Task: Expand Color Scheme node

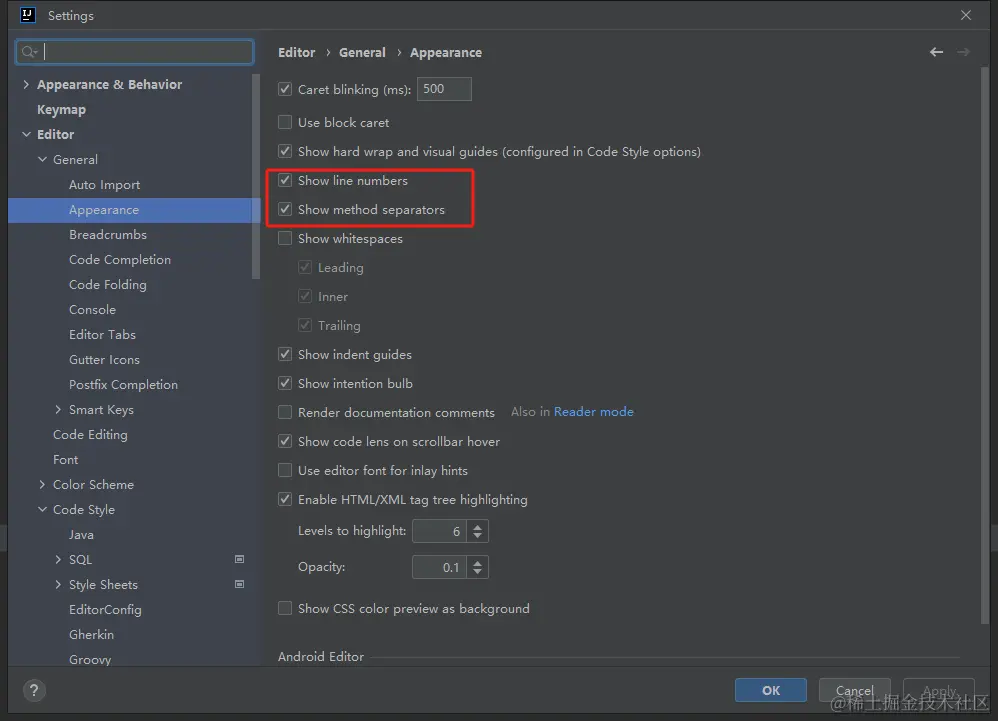Action: [42, 484]
